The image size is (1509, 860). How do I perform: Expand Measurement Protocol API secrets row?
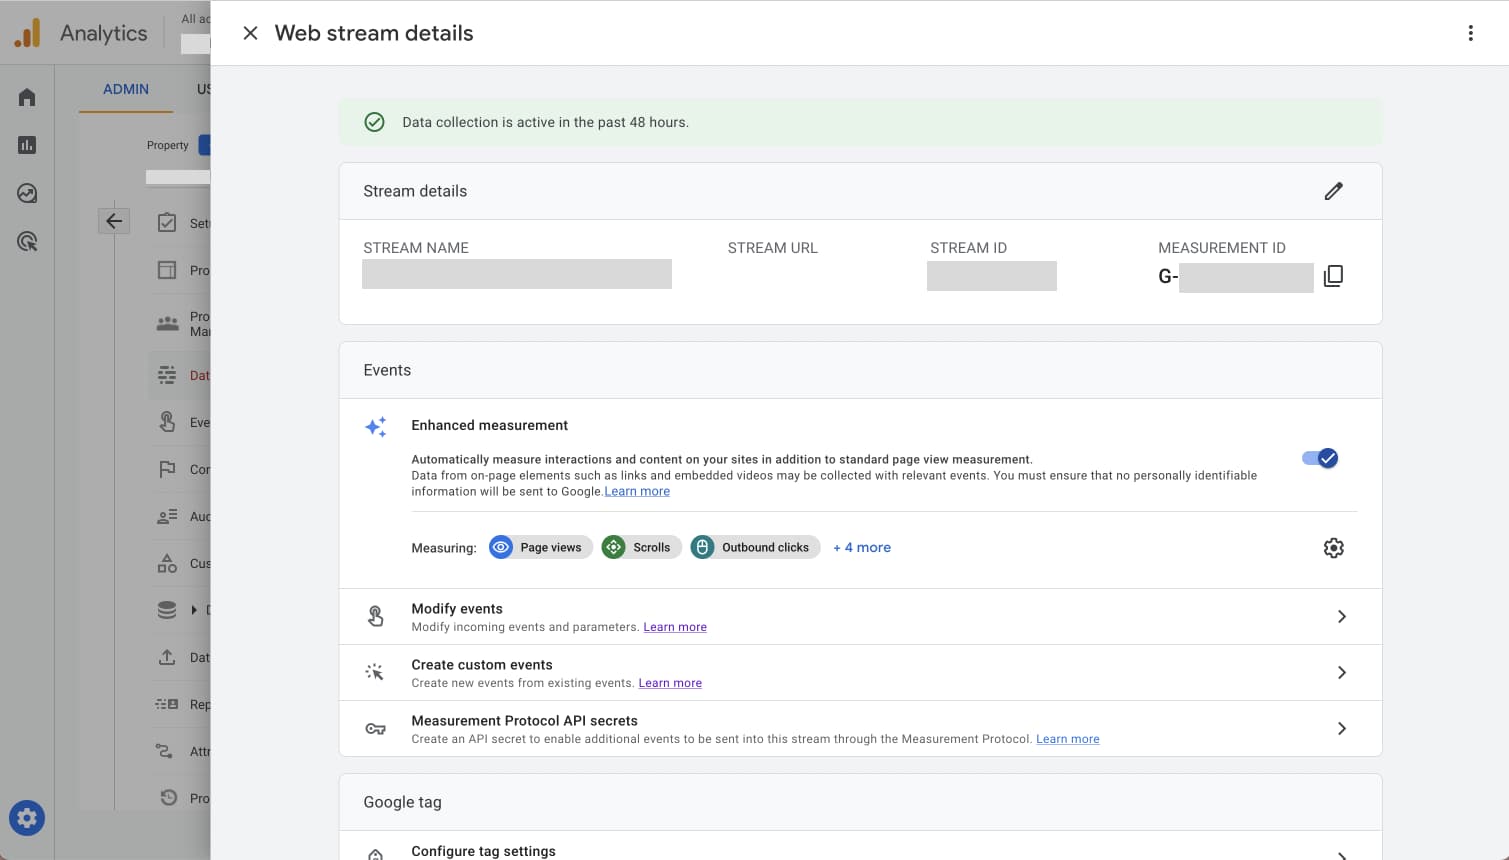tap(1341, 729)
